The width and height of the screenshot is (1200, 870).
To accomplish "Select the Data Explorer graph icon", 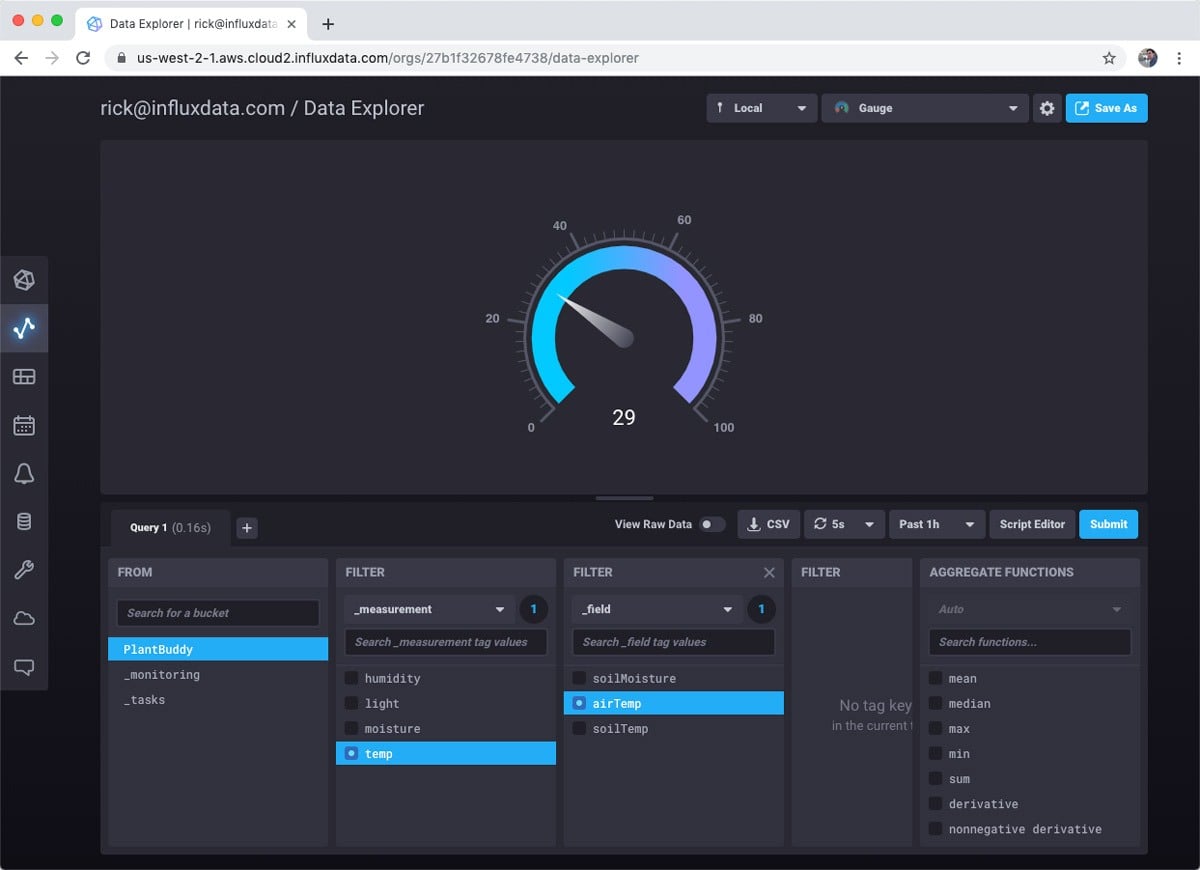I will pyautogui.click(x=25, y=328).
